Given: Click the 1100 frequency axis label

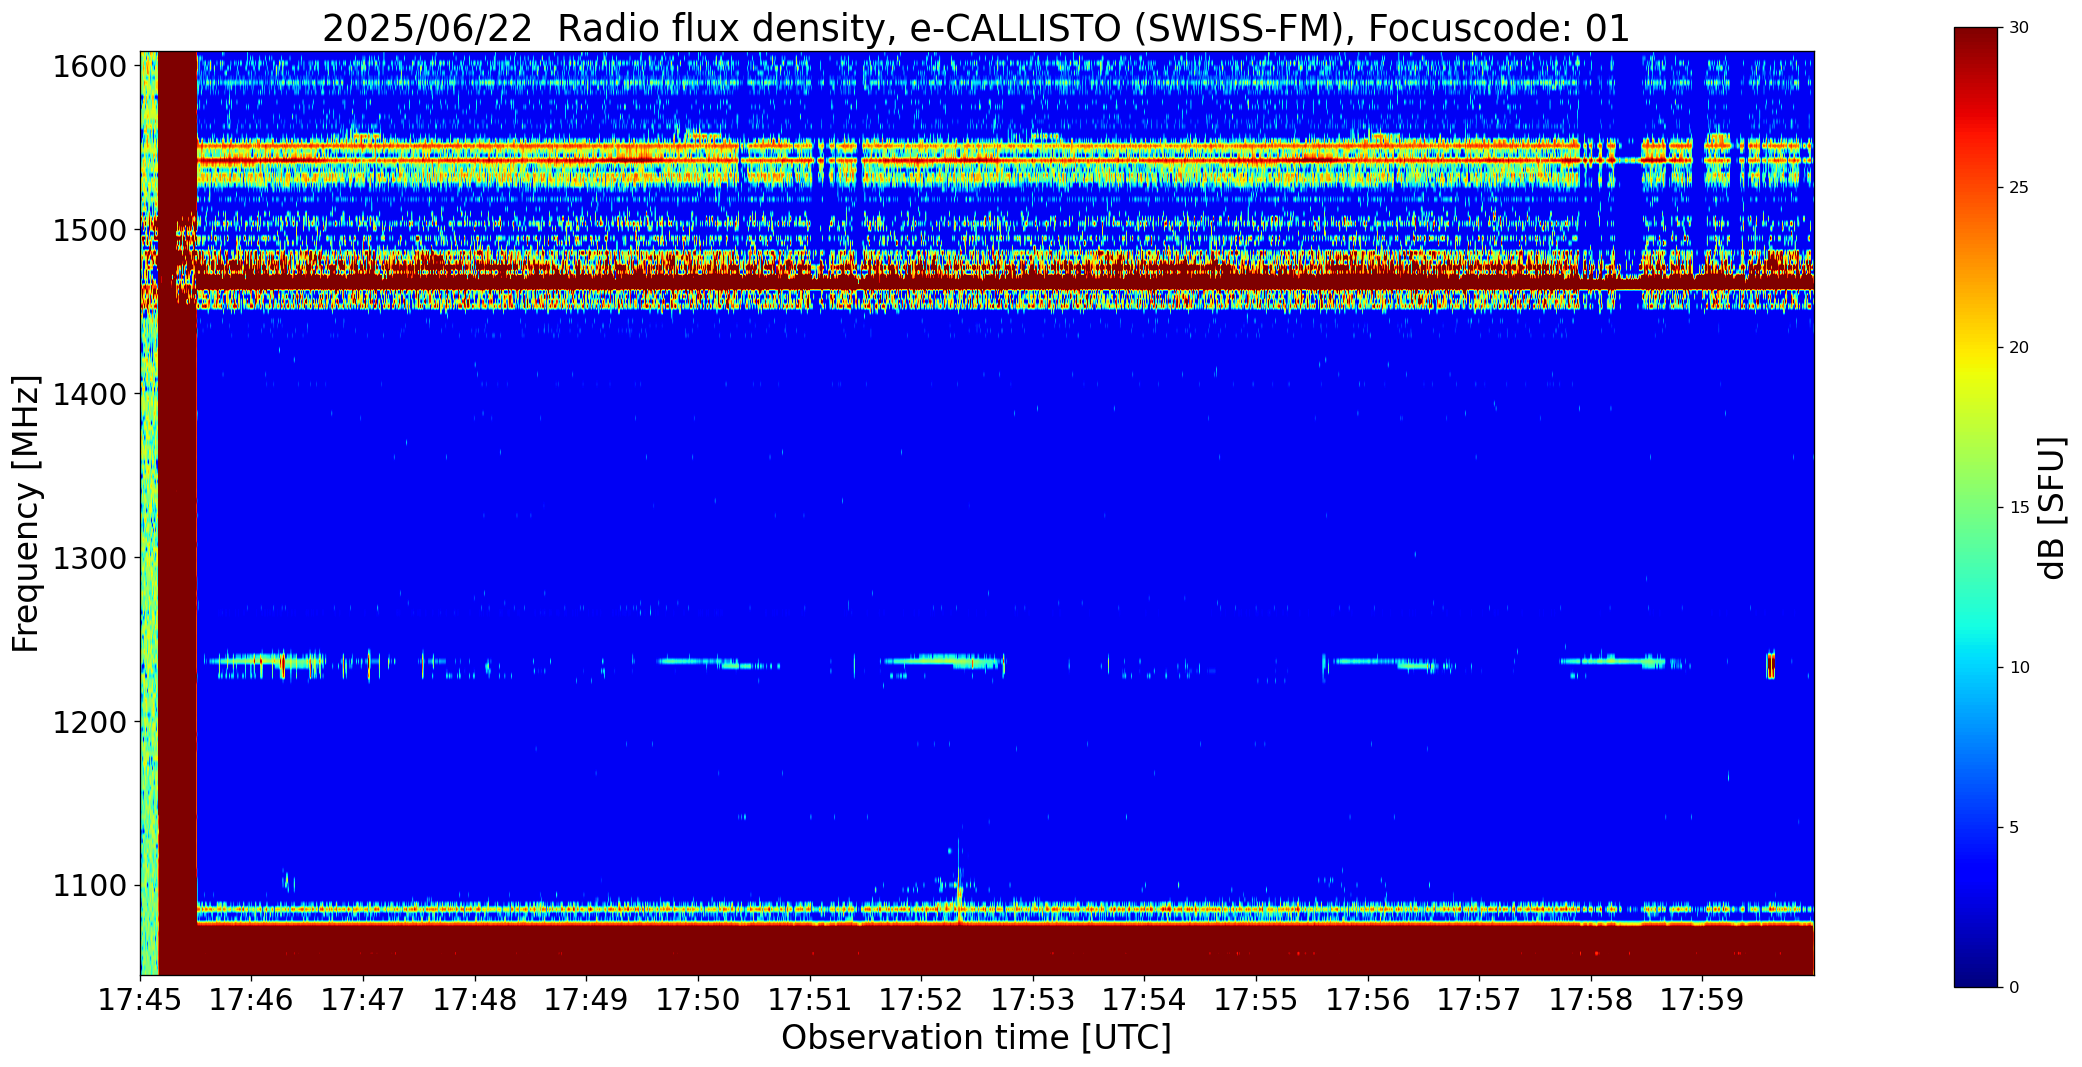Looking at the screenshot, I should (90, 886).
